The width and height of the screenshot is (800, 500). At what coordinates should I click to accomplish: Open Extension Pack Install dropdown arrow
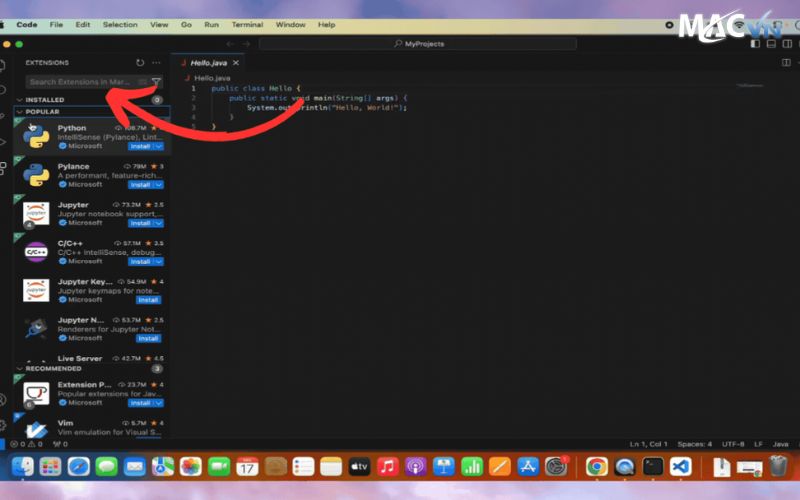(x=159, y=403)
